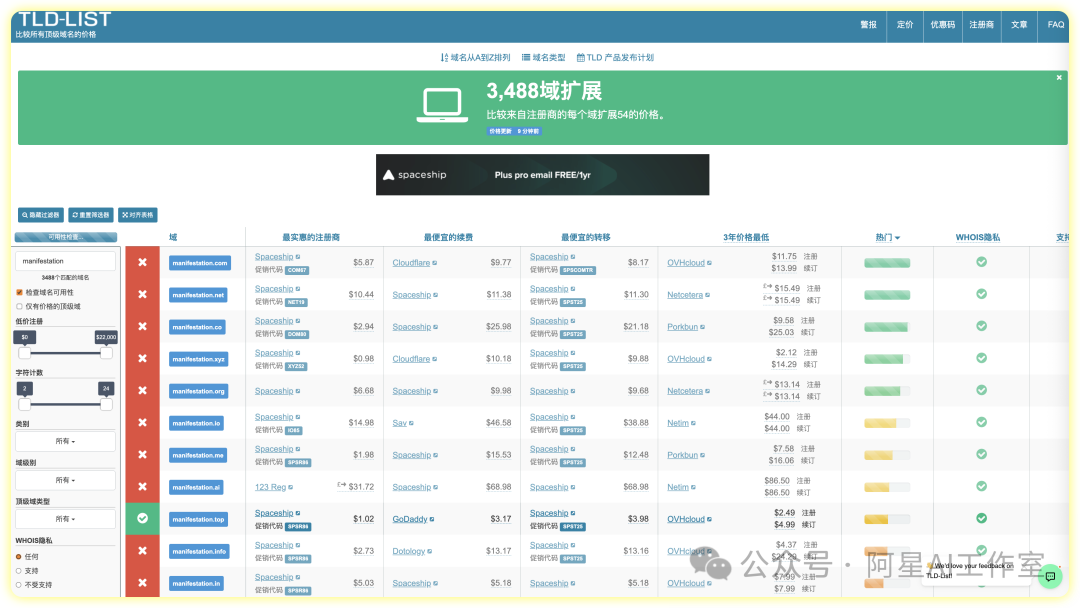Open the OVHcloud link in manifestation.com row
Viewport: 1080px width, 608px height.
[x=685, y=263]
